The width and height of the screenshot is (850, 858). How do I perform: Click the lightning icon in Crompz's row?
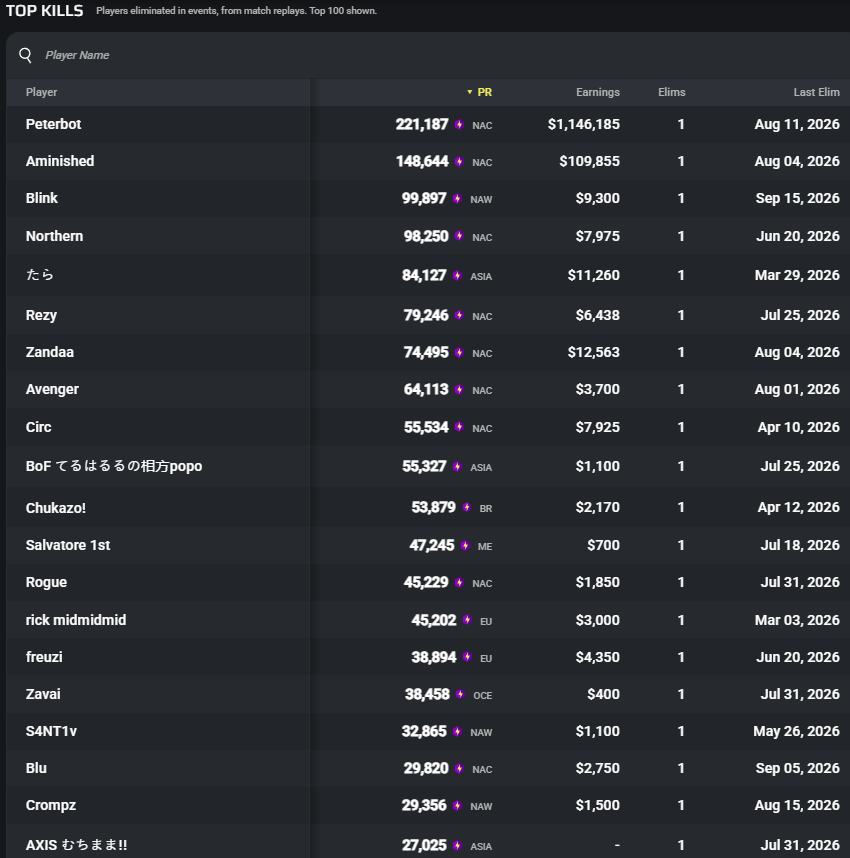coord(458,805)
